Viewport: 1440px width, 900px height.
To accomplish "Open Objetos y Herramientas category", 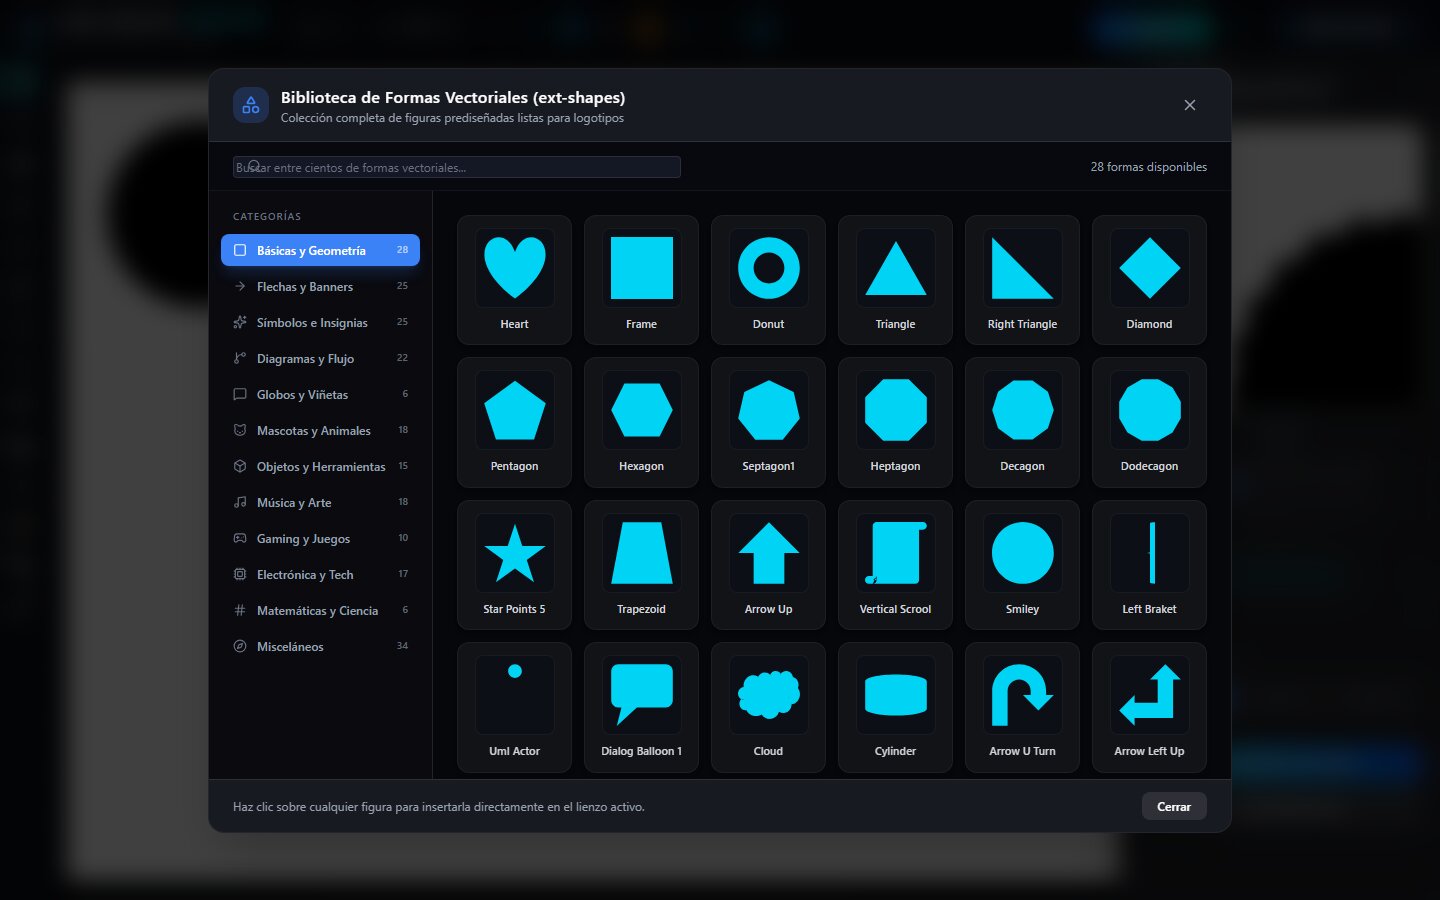I will (320, 466).
